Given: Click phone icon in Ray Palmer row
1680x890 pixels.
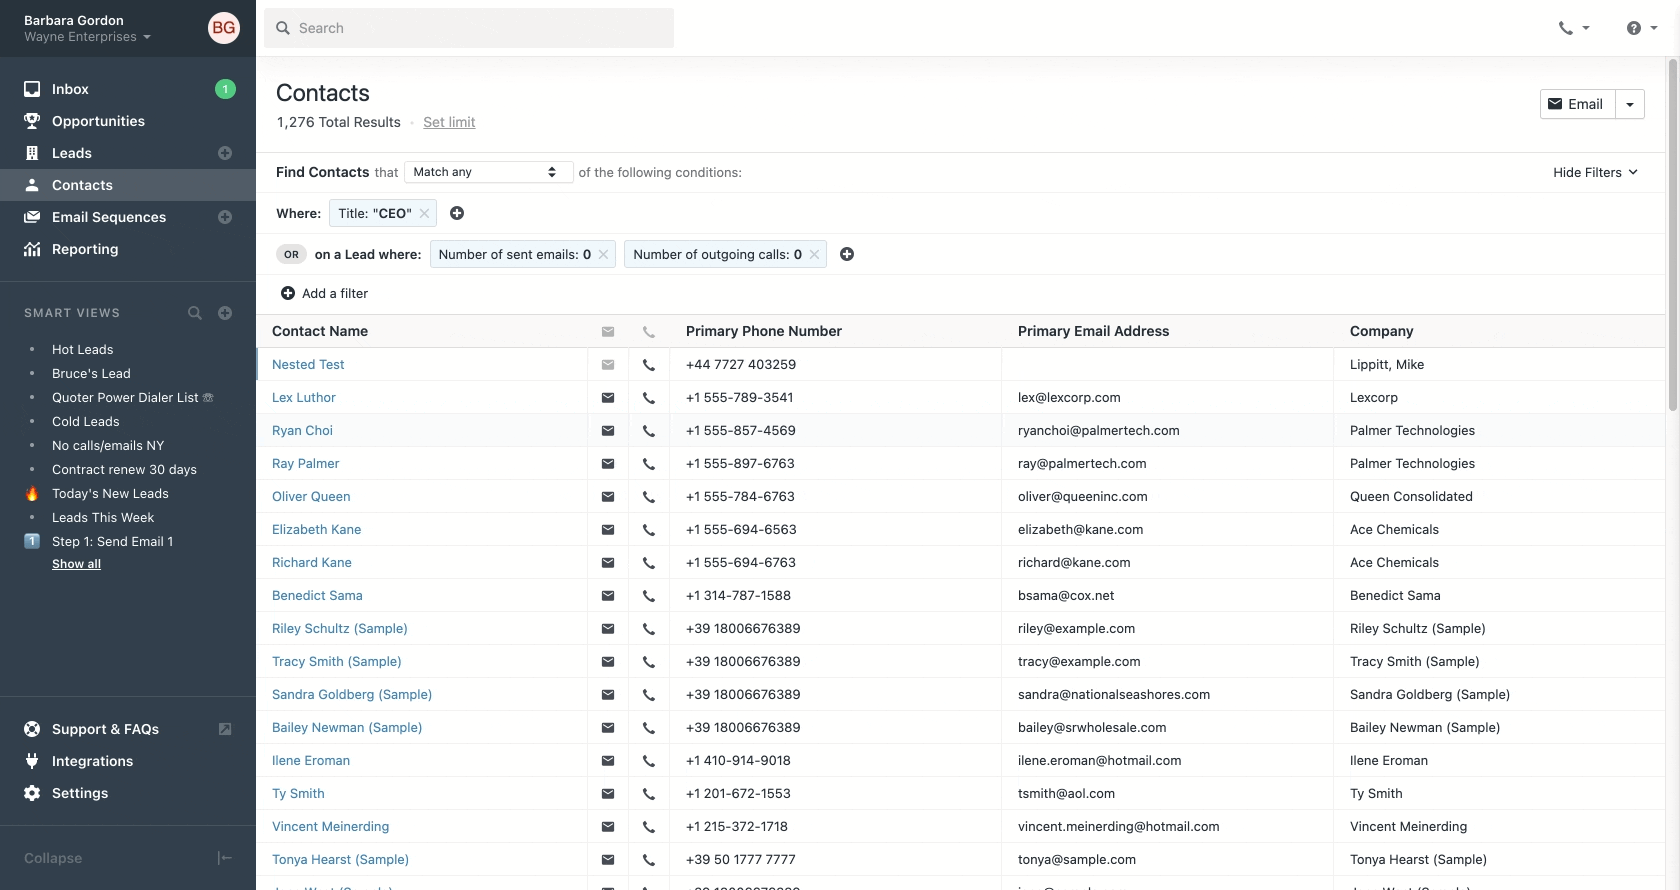Looking at the screenshot, I should [x=649, y=464].
